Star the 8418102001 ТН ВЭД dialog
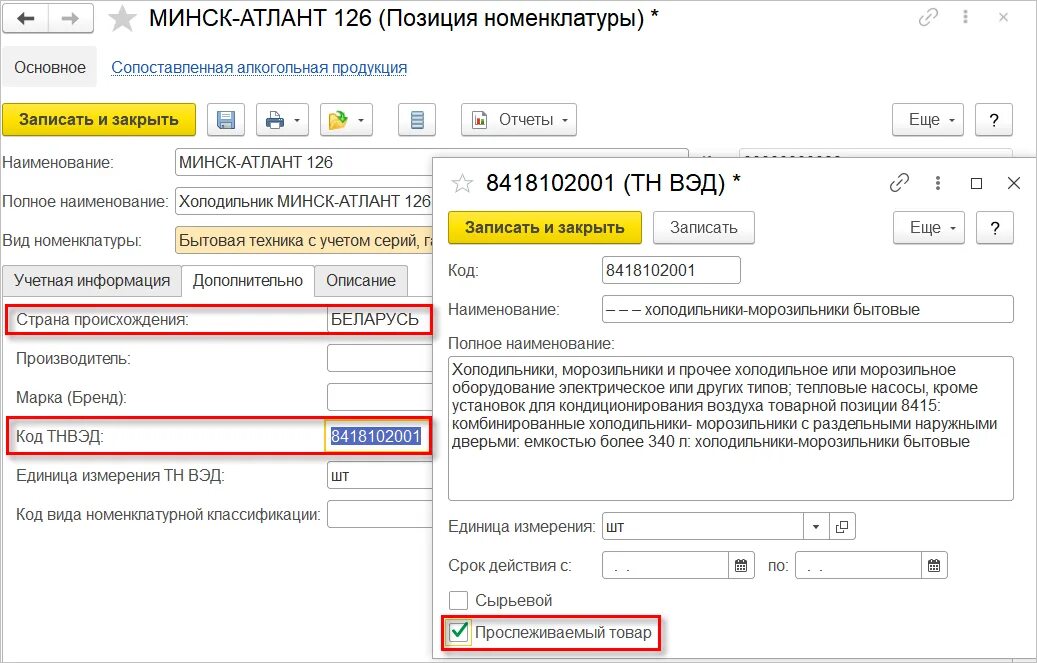1037x663 pixels. [462, 183]
